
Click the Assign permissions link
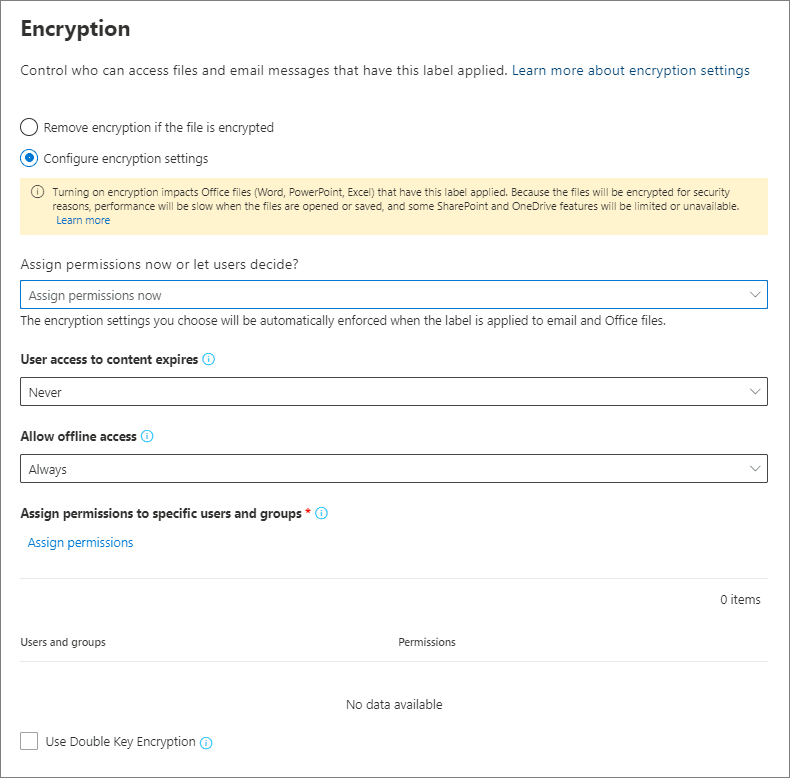click(x=80, y=543)
